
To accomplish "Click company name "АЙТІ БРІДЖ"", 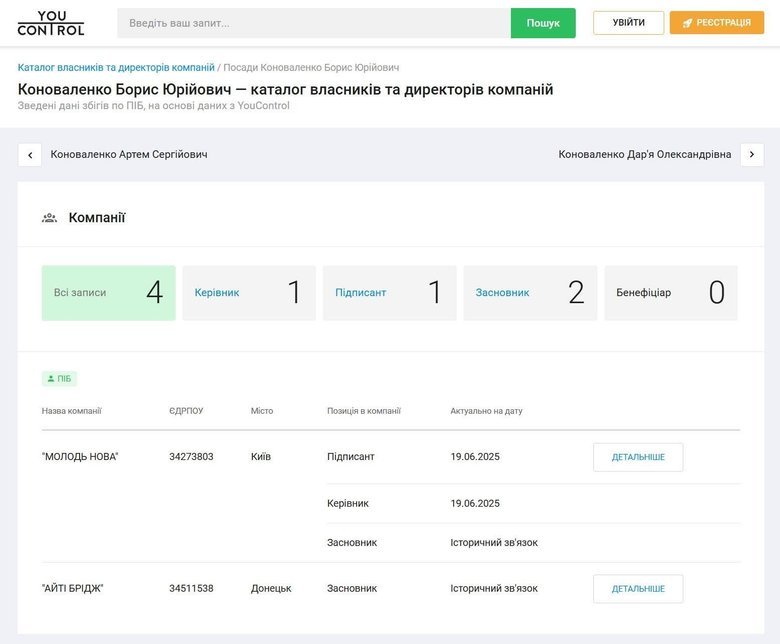I will tap(73, 588).
